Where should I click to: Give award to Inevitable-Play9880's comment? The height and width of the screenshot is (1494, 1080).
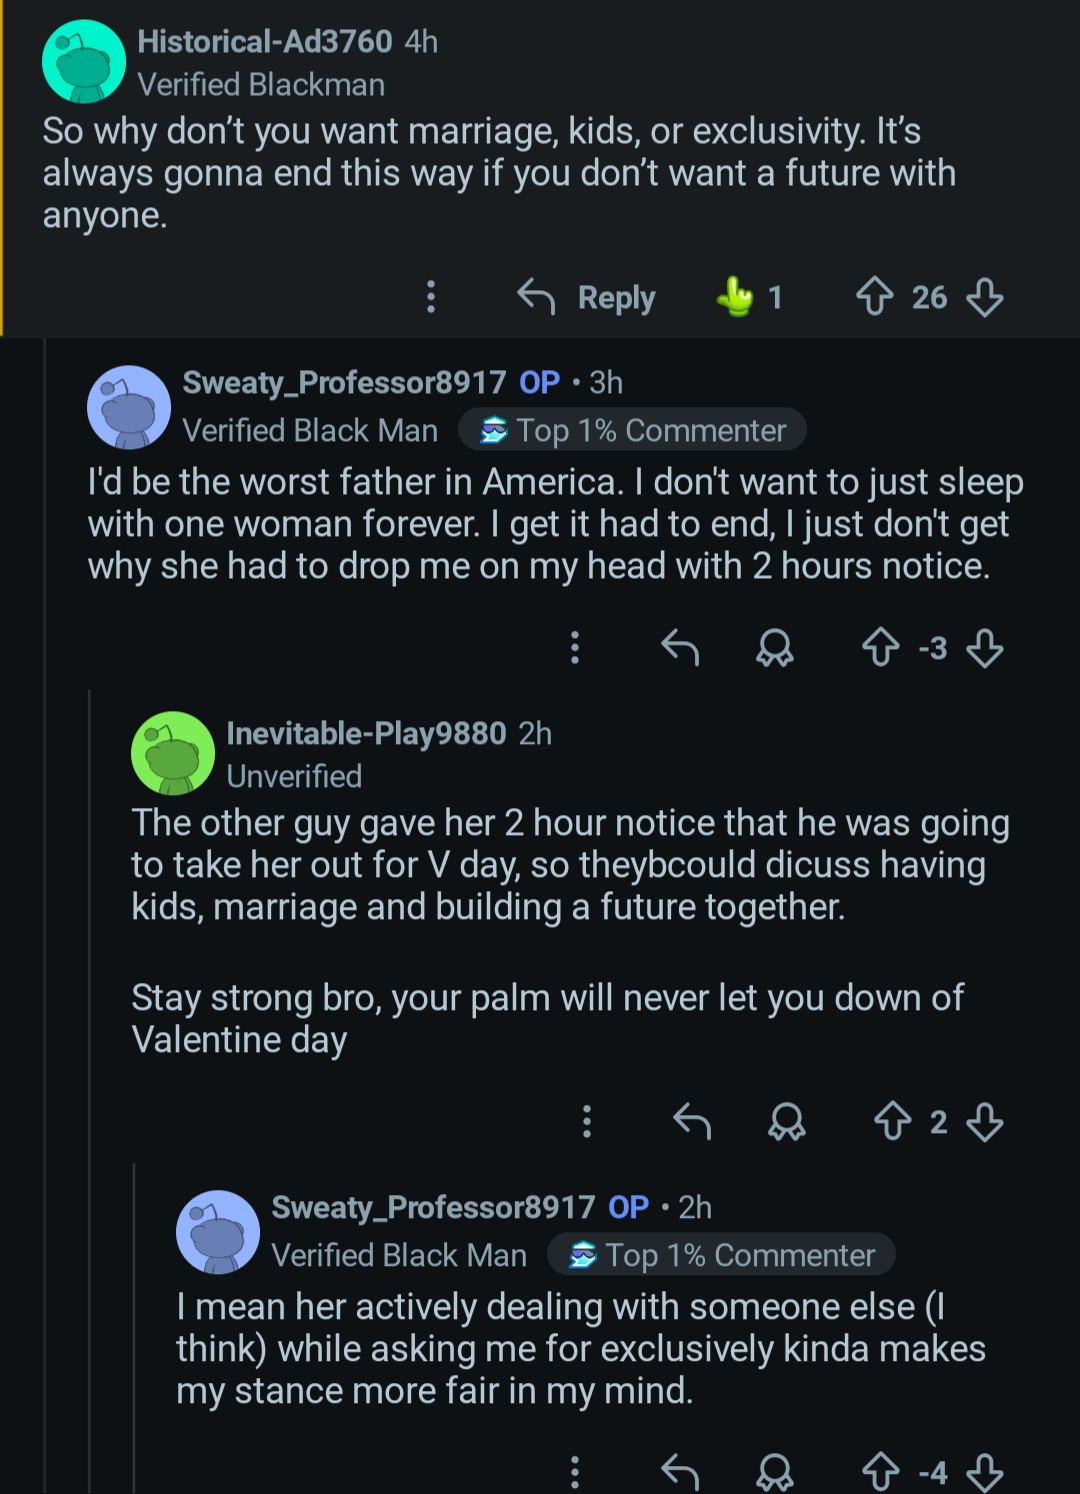tap(787, 1122)
